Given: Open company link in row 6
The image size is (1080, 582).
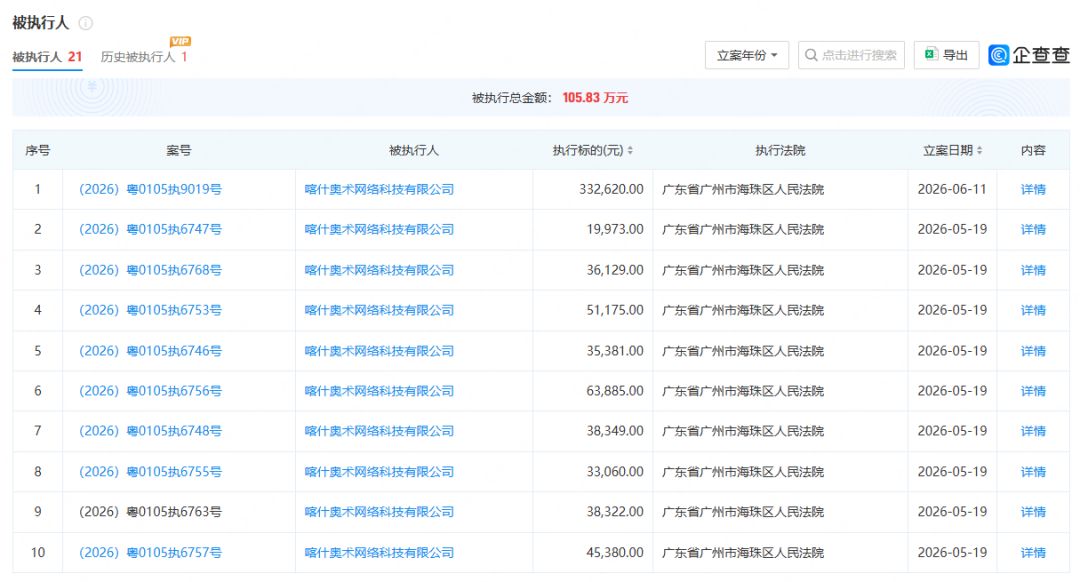Looking at the screenshot, I should coord(380,391).
